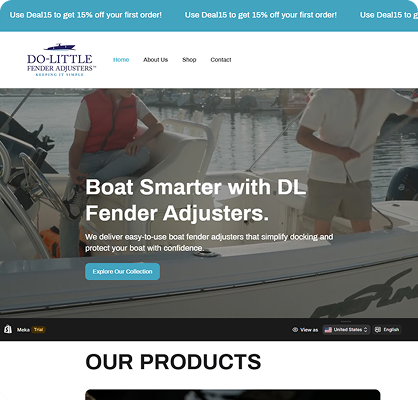Click the eye icon beside View as
The height and width of the screenshot is (400, 418).
coord(295,330)
